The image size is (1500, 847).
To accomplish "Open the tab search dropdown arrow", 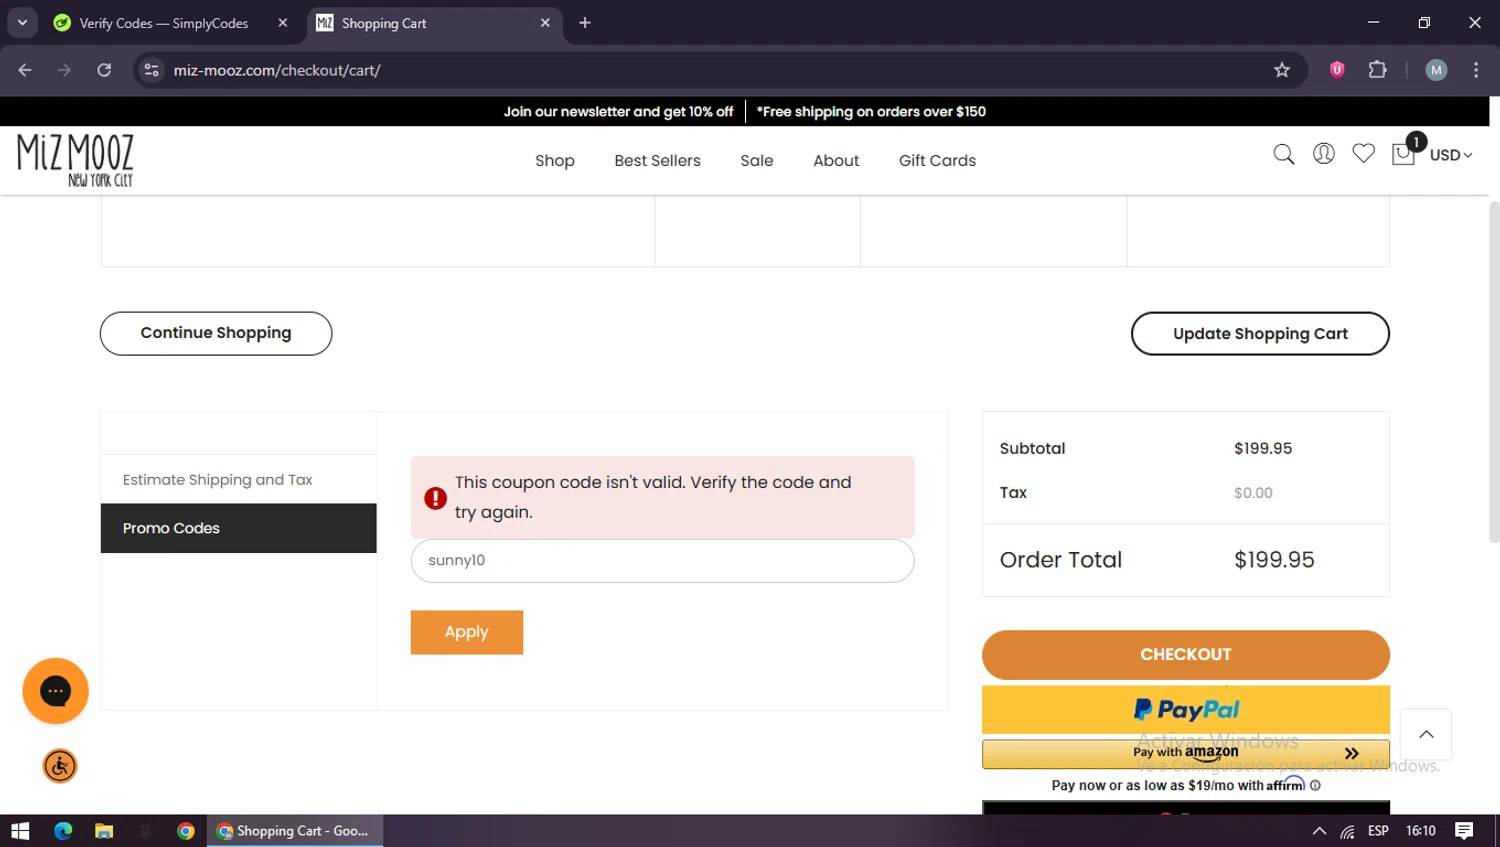I will [22, 23].
